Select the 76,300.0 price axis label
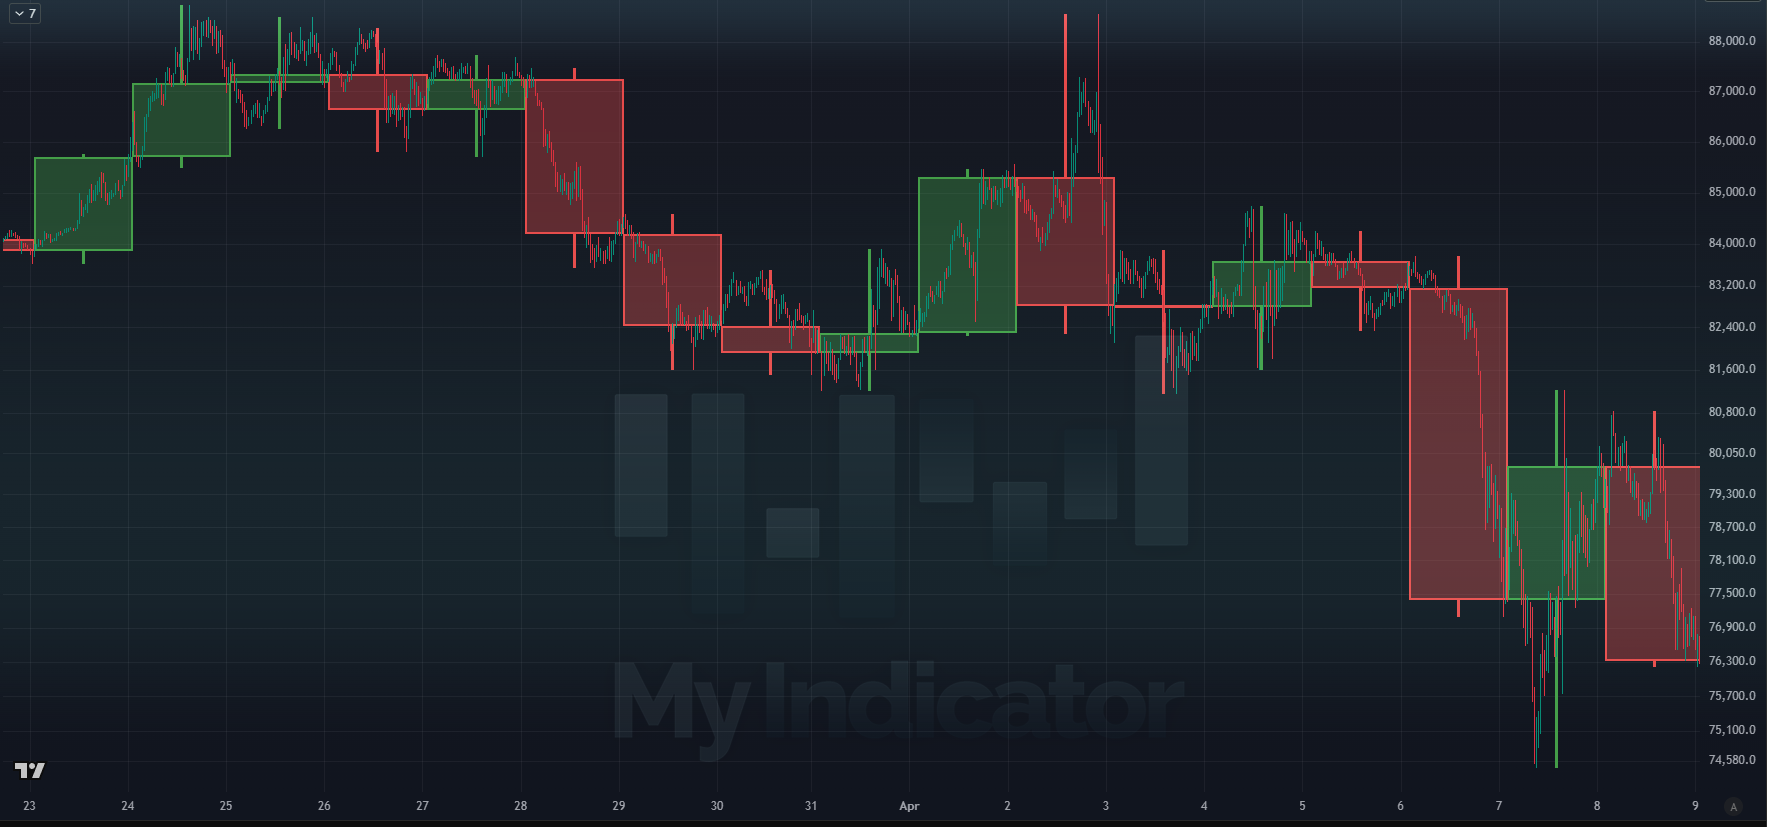The image size is (1767, 827). tap(1732, 661)
